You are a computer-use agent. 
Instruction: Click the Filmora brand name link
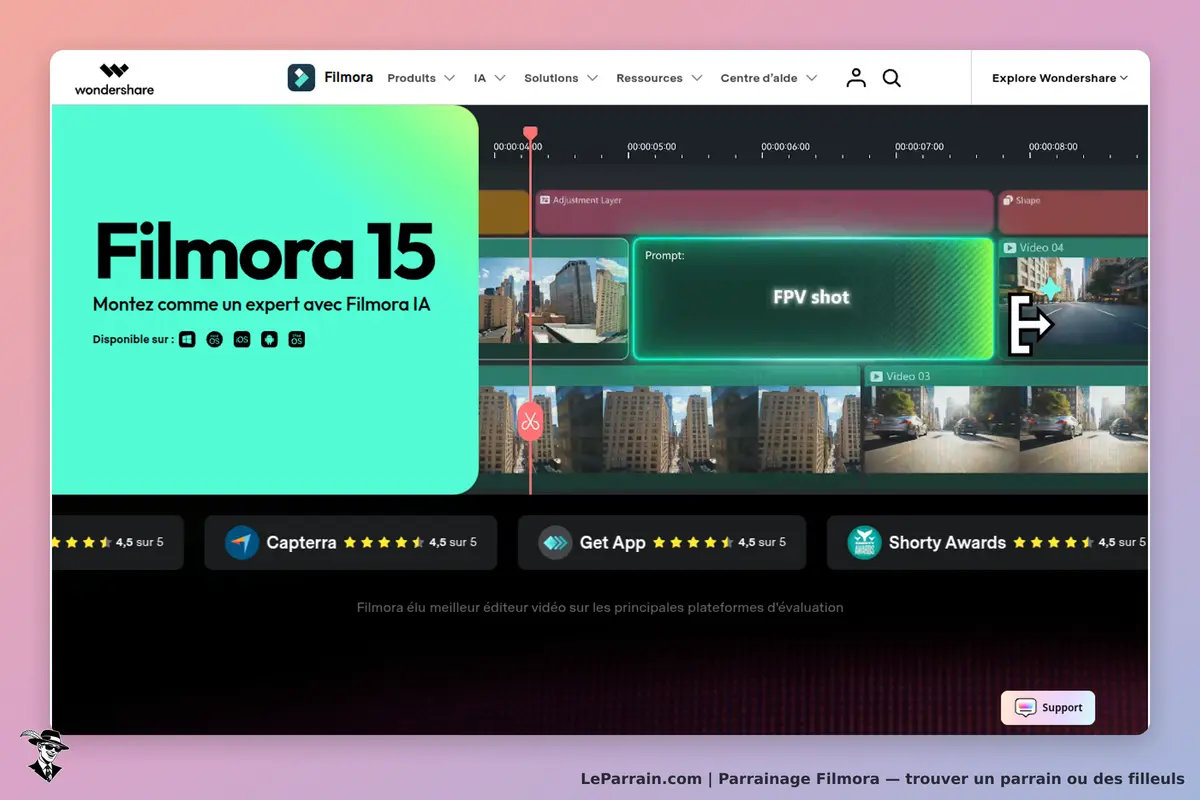pos(349,78)
